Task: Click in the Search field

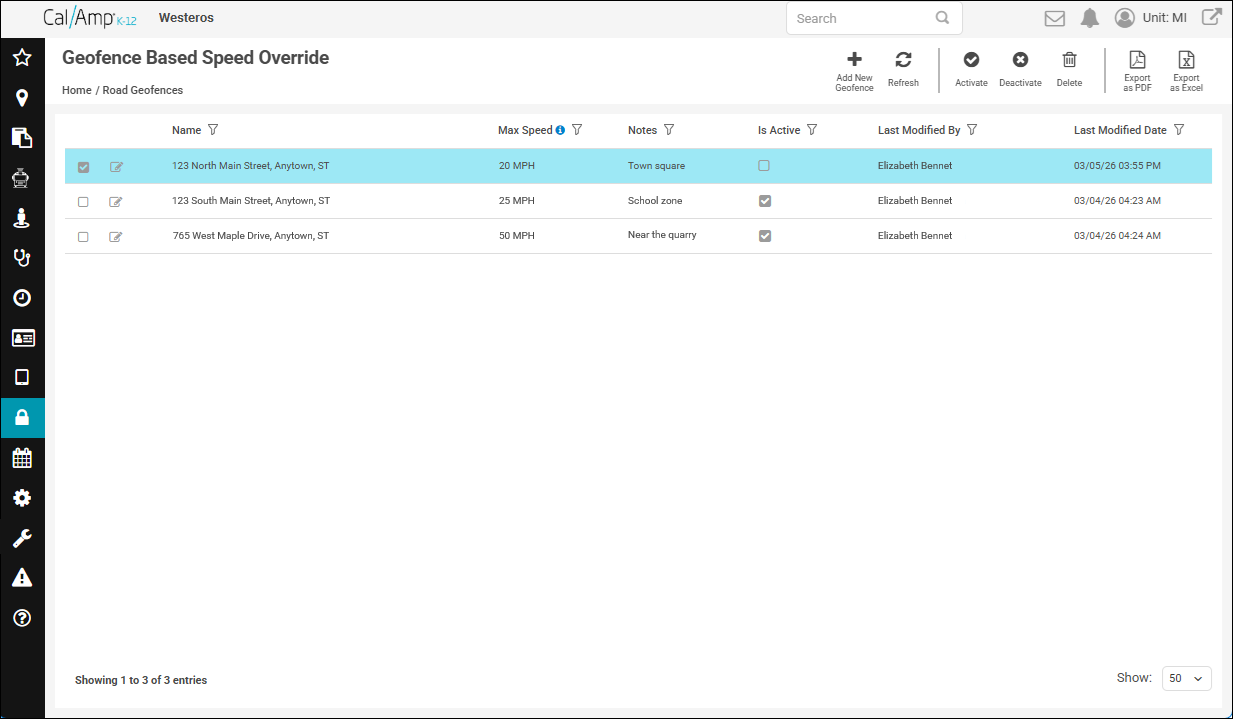Action: 874,18
